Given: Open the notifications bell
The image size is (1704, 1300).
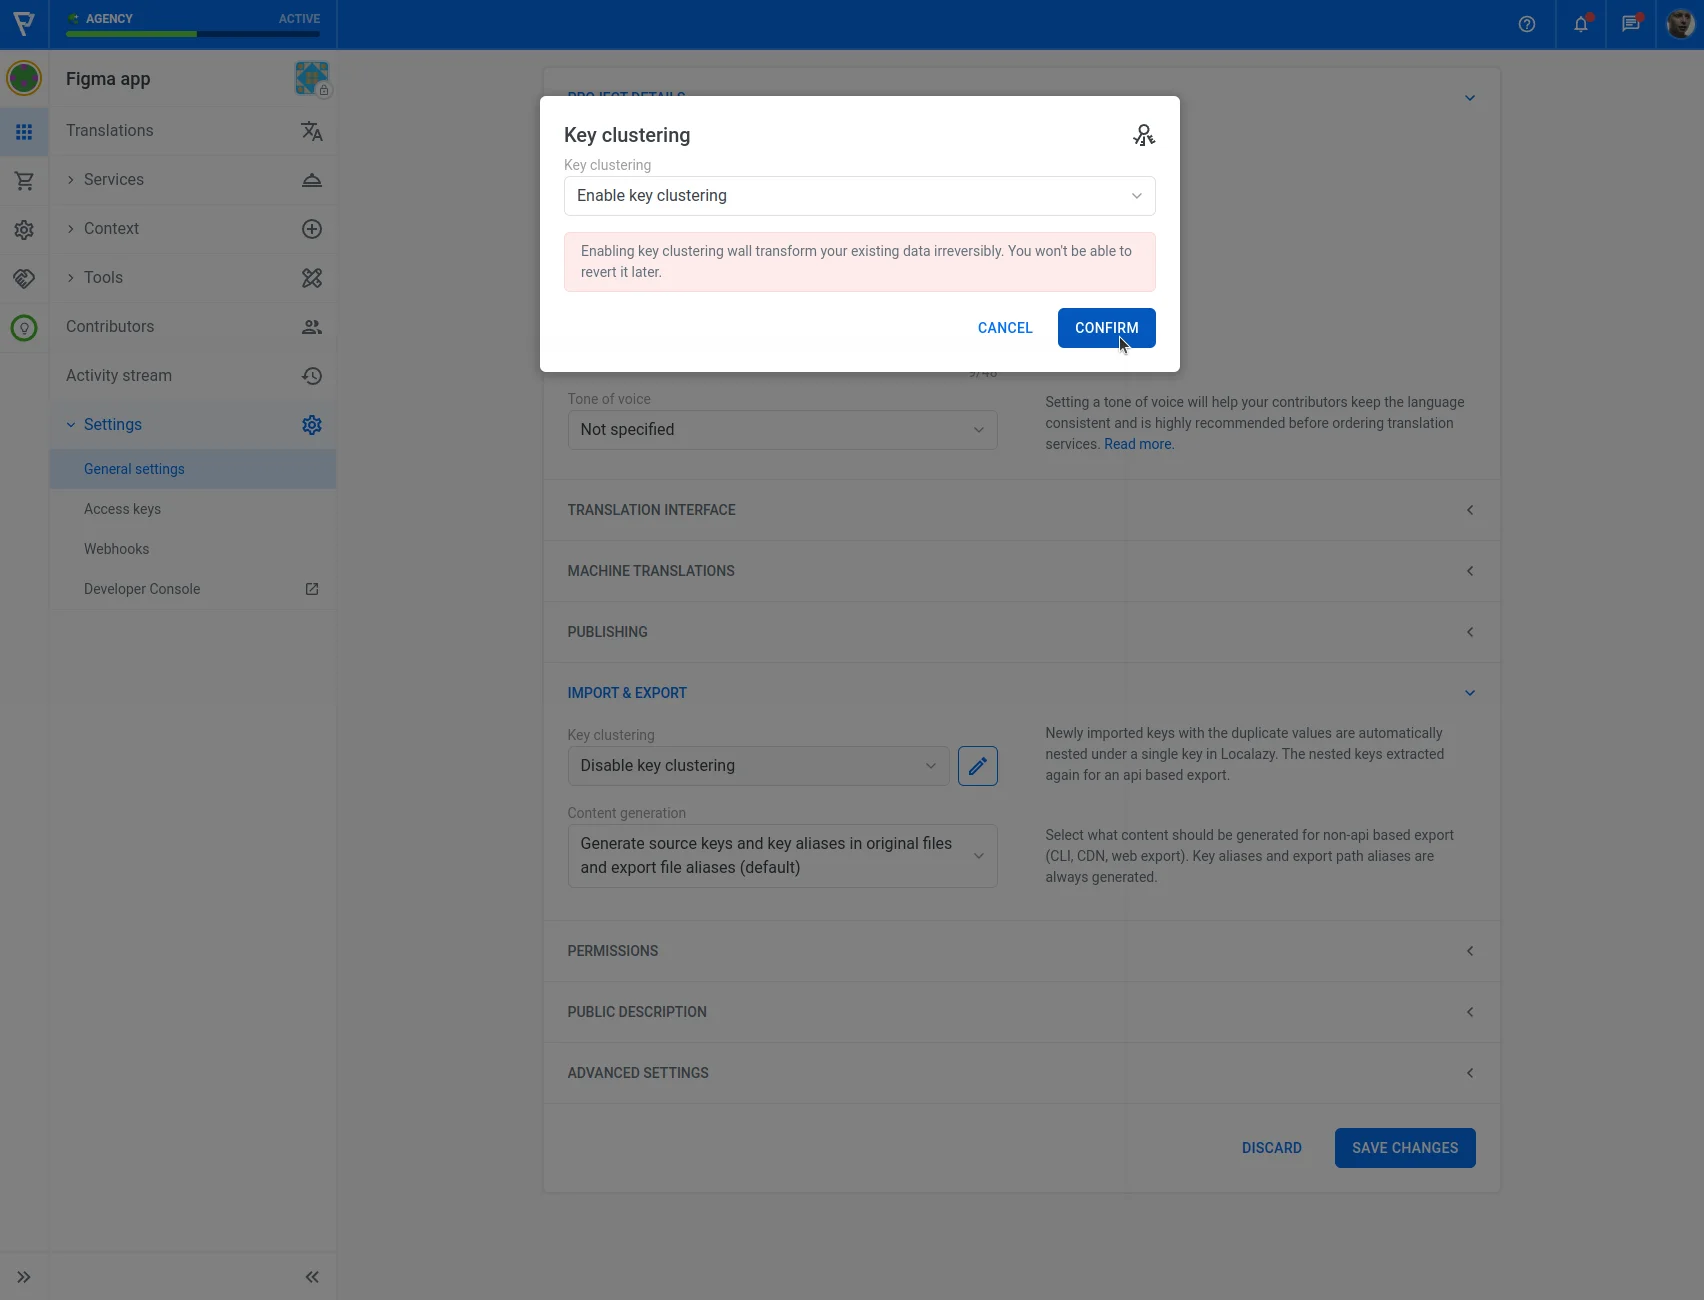Looking at the screenshot, I should coord(1580,24).
